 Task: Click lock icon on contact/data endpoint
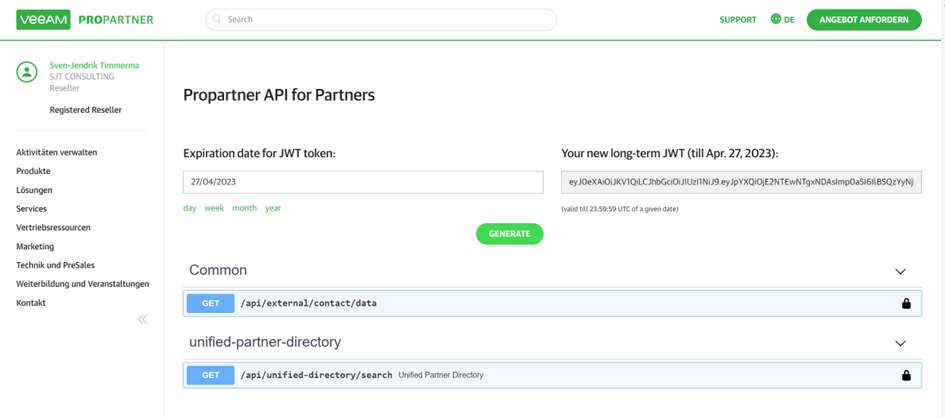point(906,304)
